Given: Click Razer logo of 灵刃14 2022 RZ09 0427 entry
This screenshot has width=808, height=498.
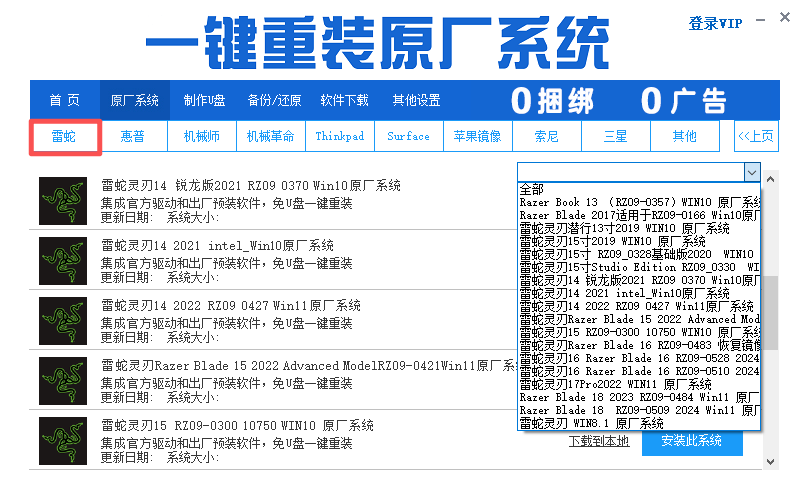Looking at the screenshot, I should pyautogui.click(x=63, y=321).
